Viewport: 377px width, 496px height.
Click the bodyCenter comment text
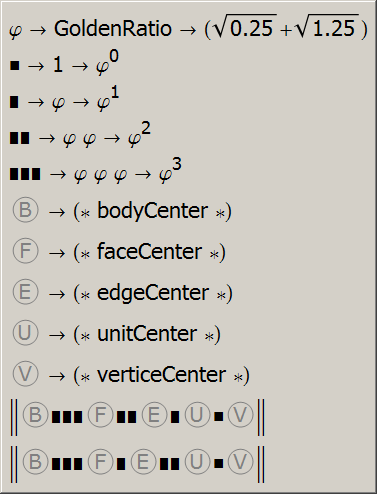152,211
